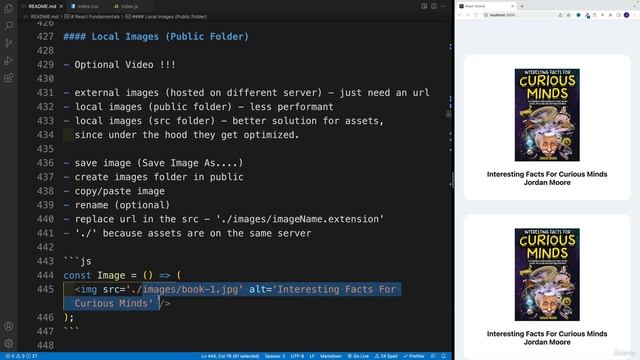
Task: Click second book cover image in browser
Action: tap(547, 274)
